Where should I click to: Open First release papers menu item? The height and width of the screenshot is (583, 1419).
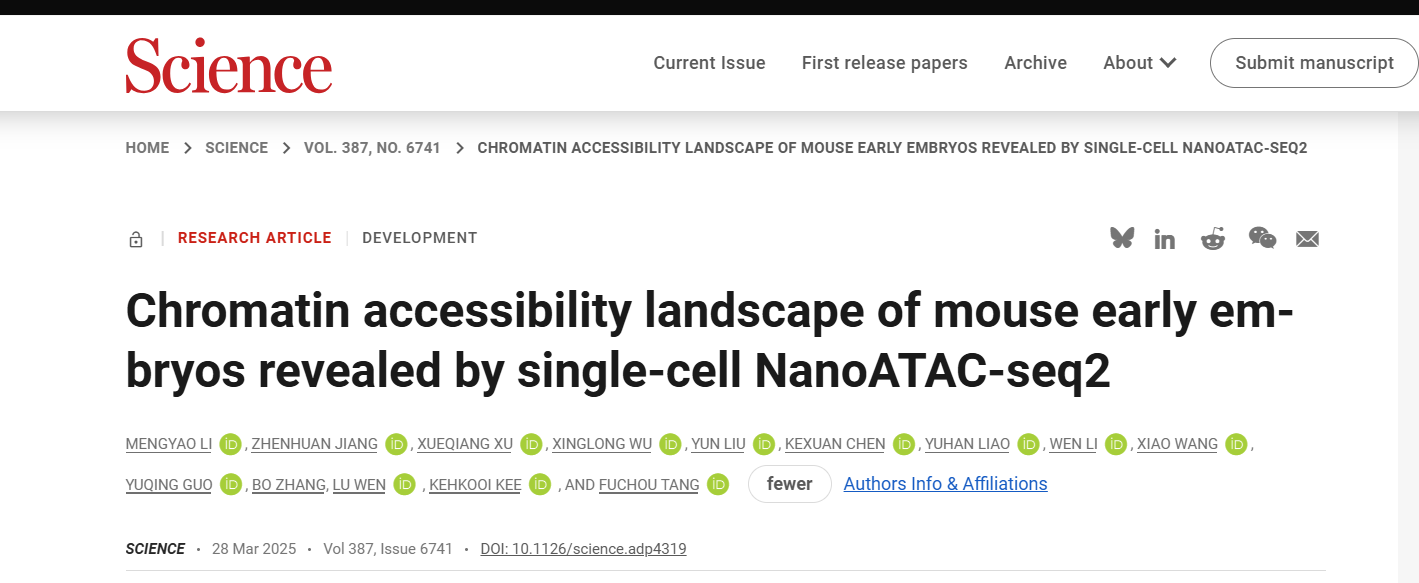(x=885, y=63)
